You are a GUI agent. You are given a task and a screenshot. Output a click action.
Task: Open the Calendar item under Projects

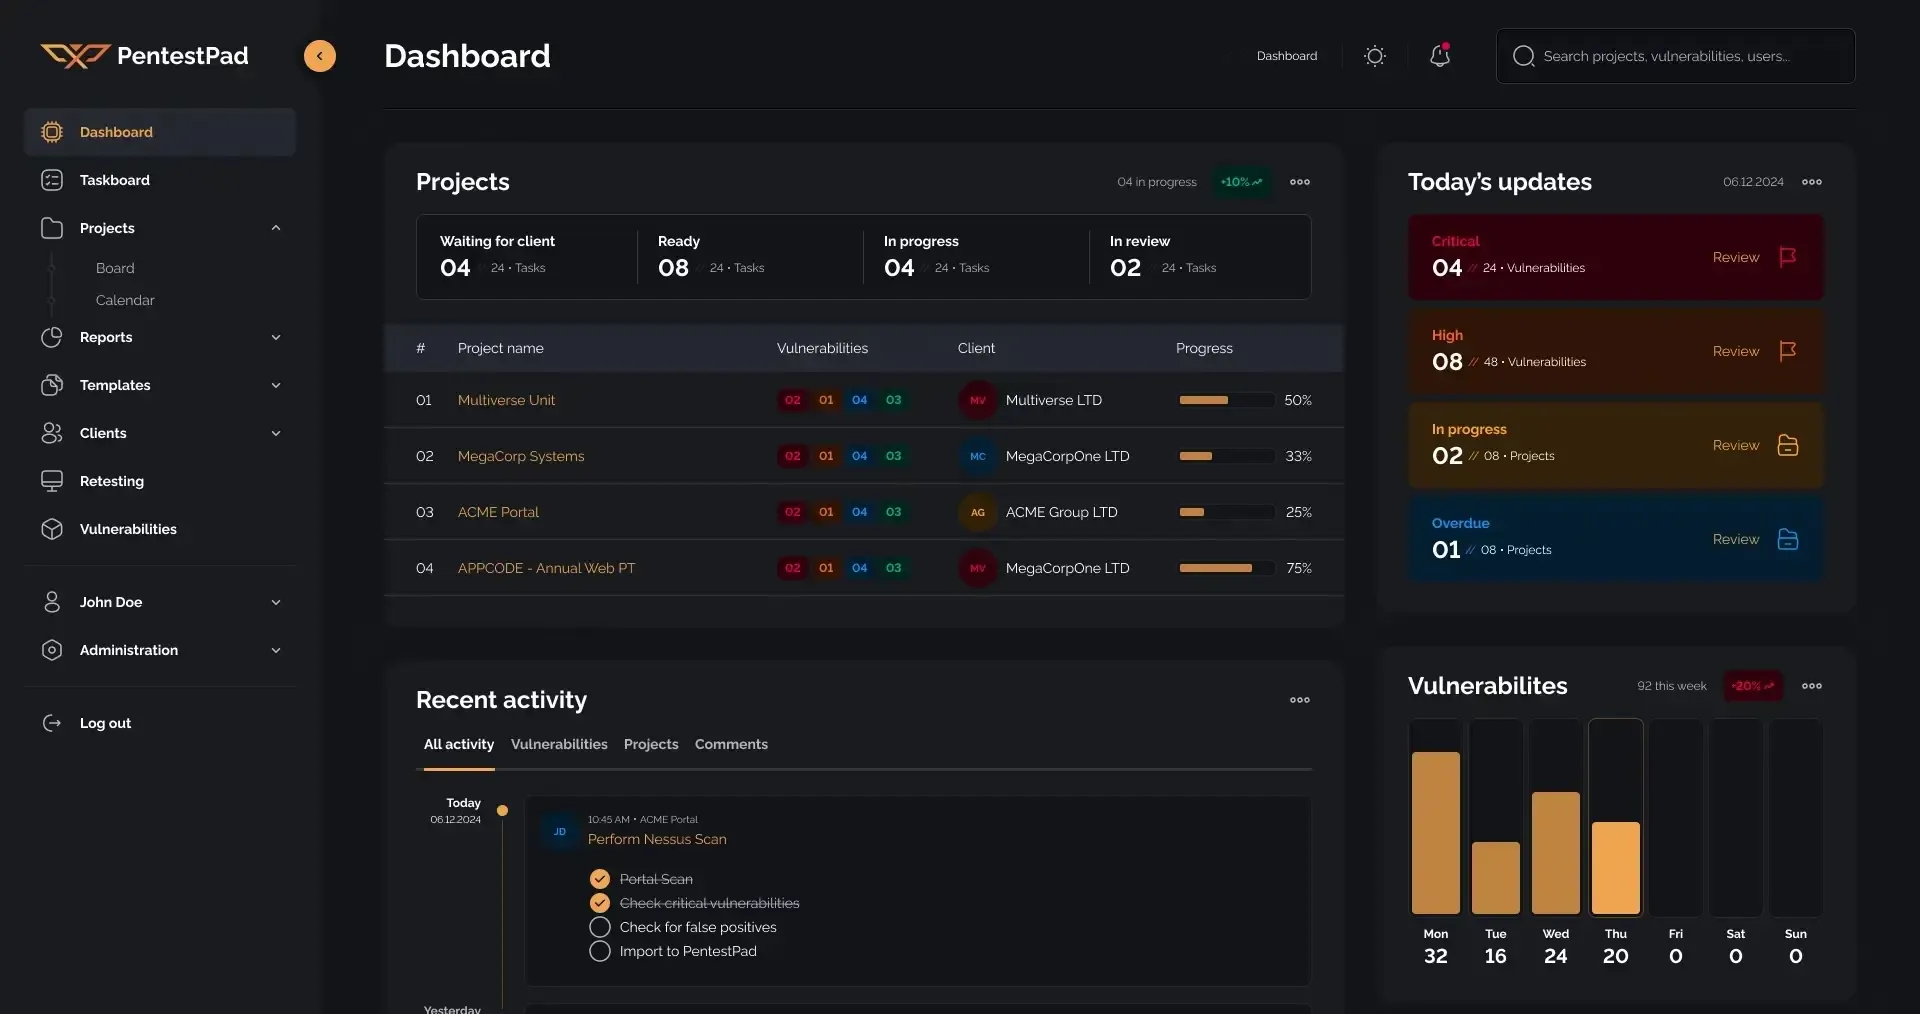click(x=125, y=300)
